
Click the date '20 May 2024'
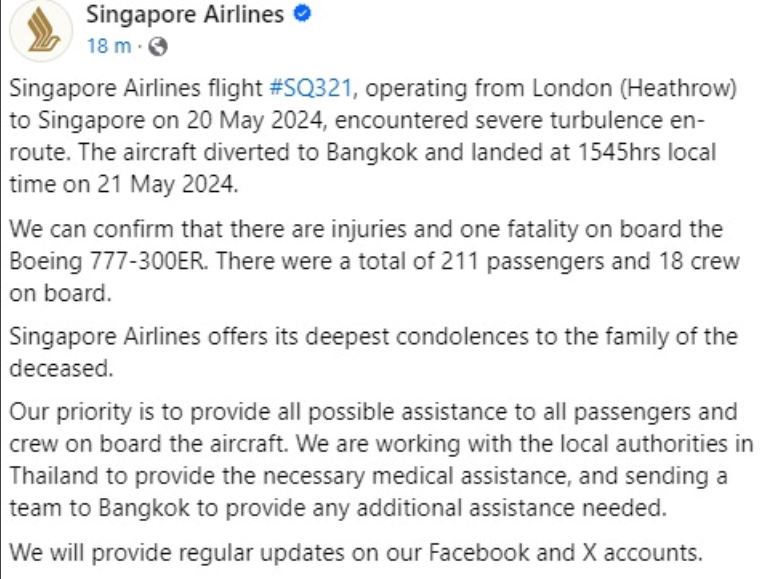point(254,121)
